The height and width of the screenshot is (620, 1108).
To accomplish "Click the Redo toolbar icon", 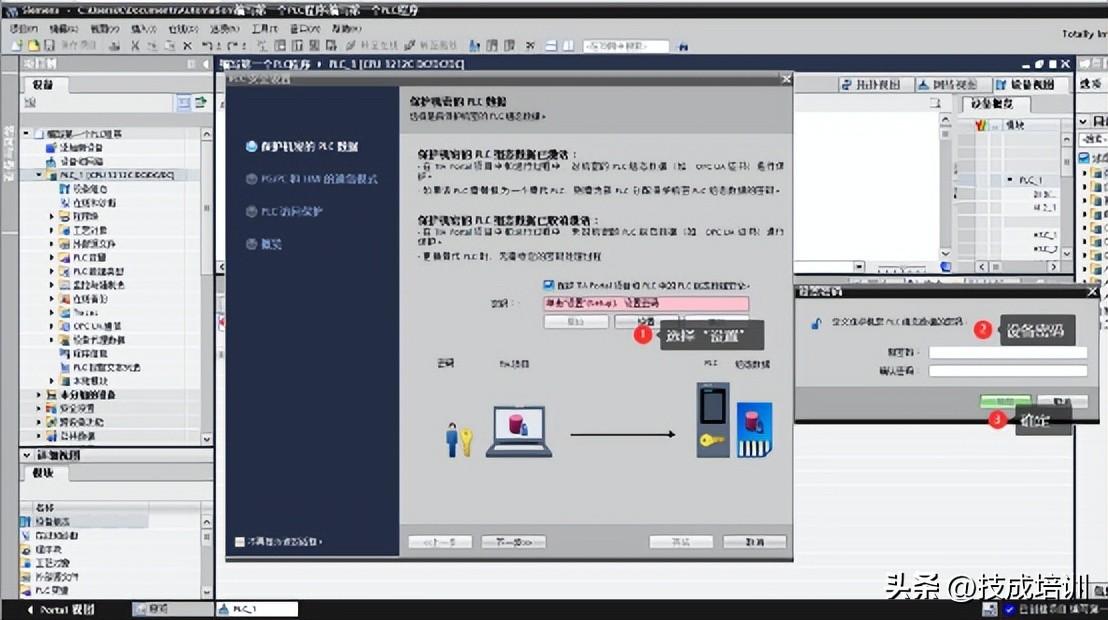I will tap(234, 46).
